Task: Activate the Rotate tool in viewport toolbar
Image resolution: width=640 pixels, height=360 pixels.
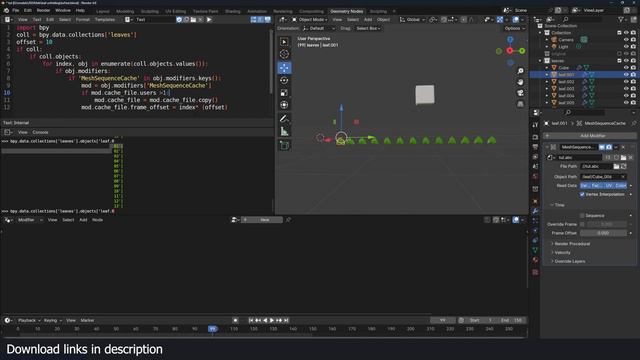Action: [x=284, y=80]
